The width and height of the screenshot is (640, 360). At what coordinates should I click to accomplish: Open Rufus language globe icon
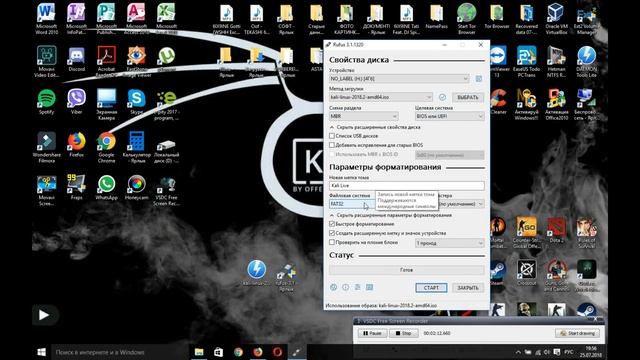[333, 287]
